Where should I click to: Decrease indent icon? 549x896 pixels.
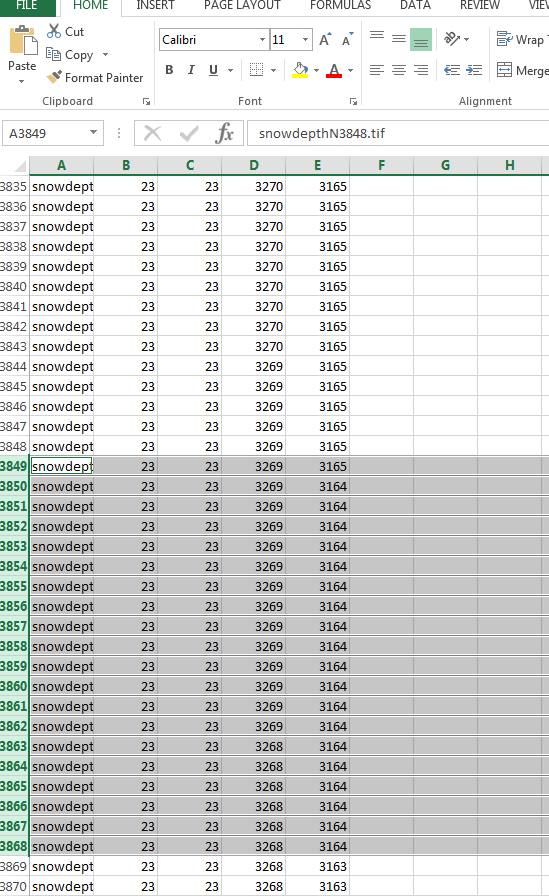(x=452, y=70)
